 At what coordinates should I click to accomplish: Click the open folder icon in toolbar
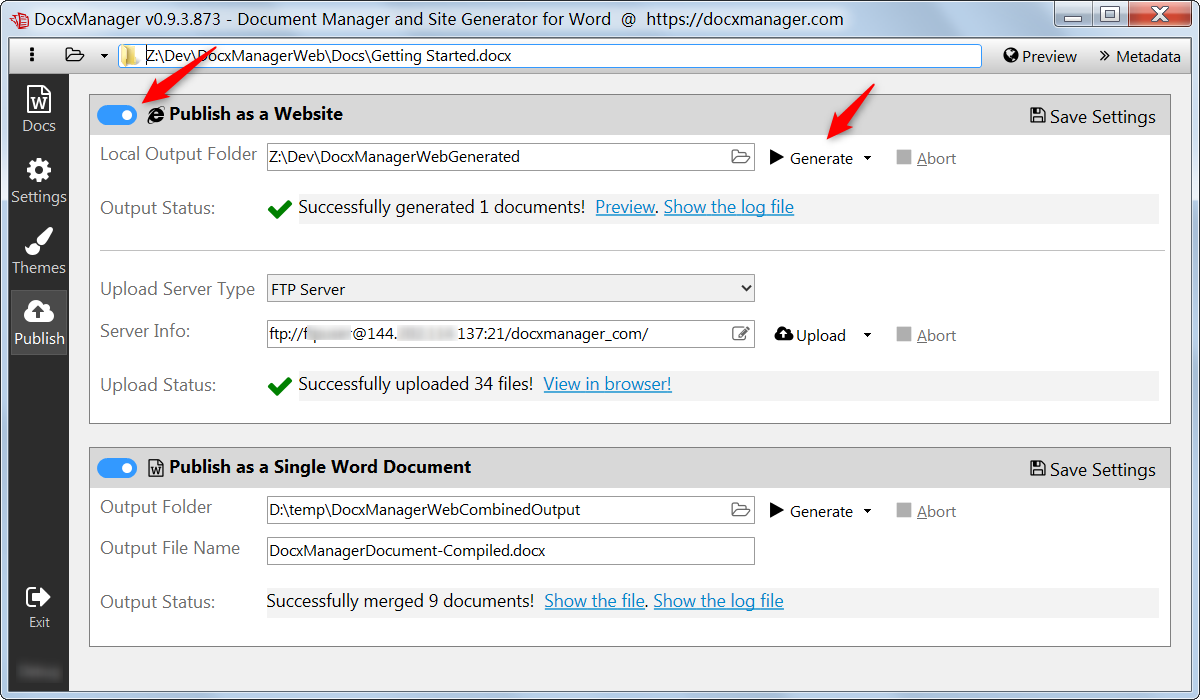point(75,55)
